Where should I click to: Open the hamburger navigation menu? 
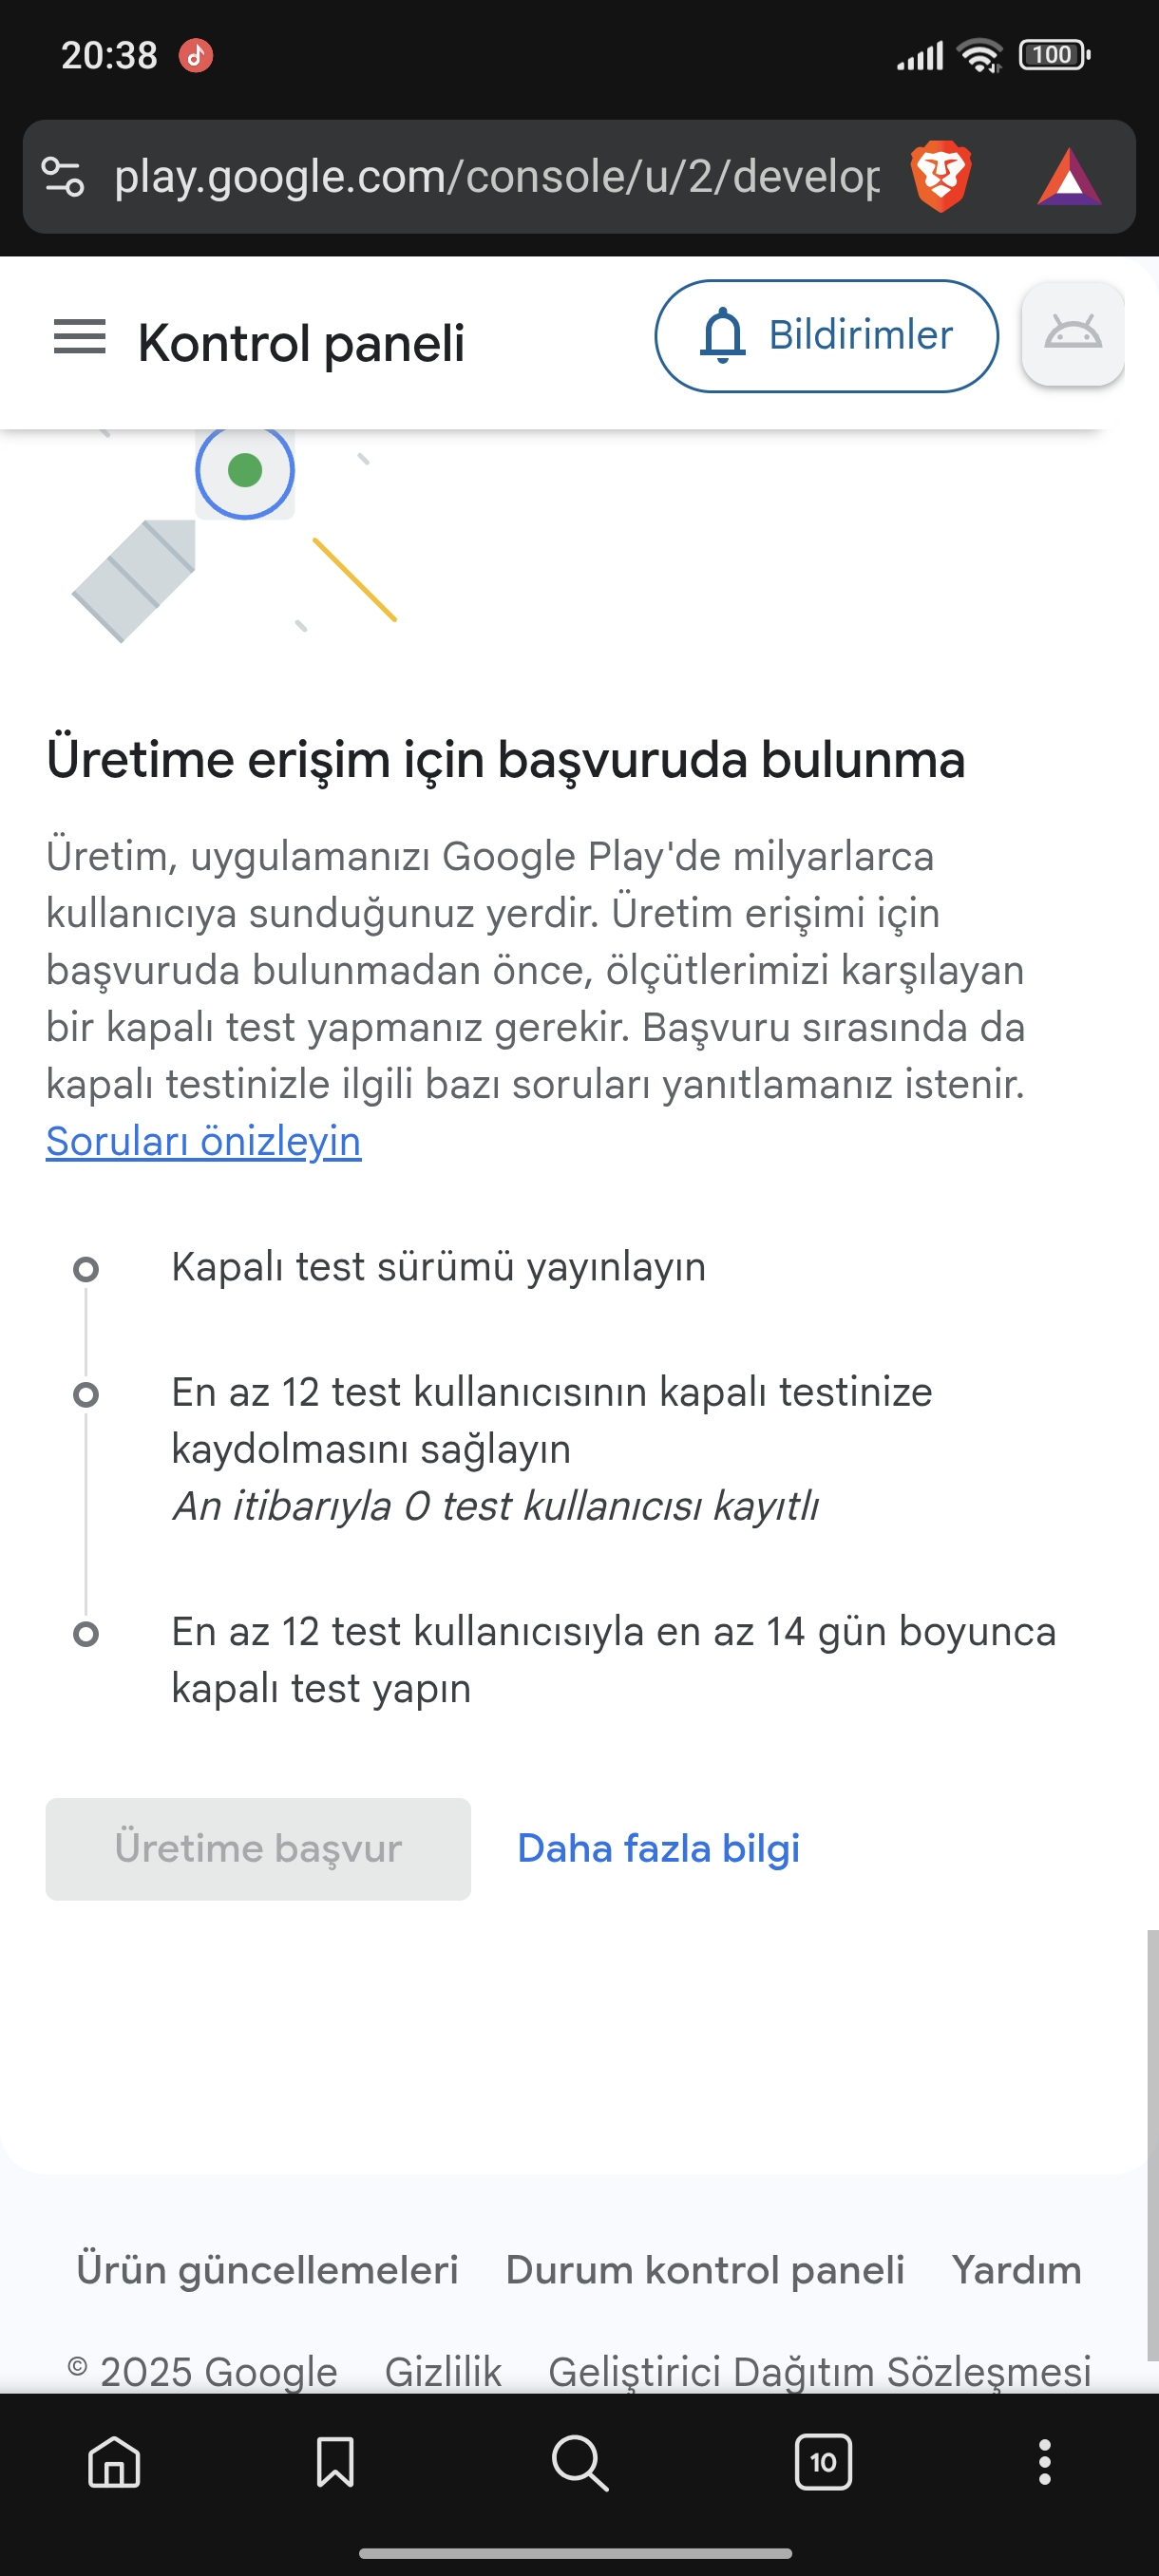tap(79, 337)
